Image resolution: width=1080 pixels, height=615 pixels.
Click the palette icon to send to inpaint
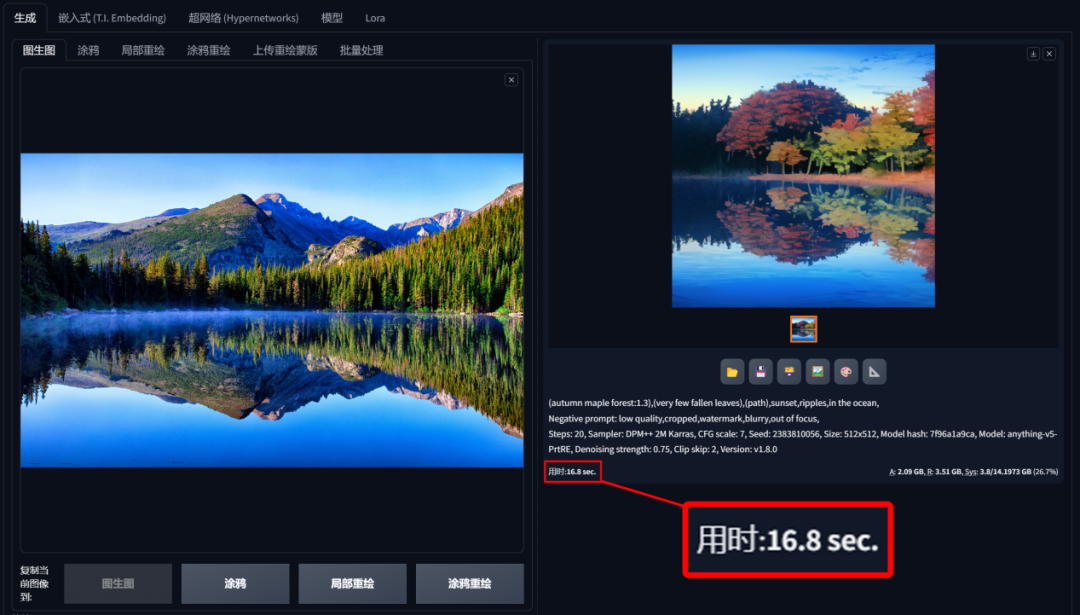click(845, 372)
